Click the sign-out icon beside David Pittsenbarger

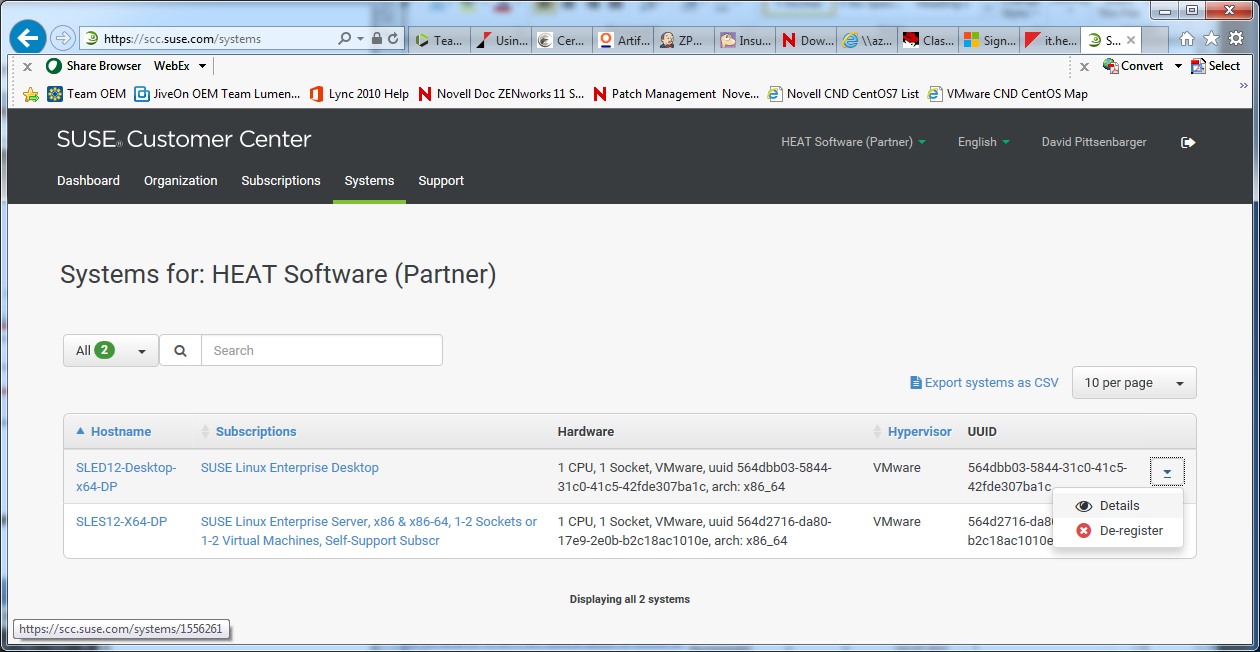click(x=1188, y=142)
